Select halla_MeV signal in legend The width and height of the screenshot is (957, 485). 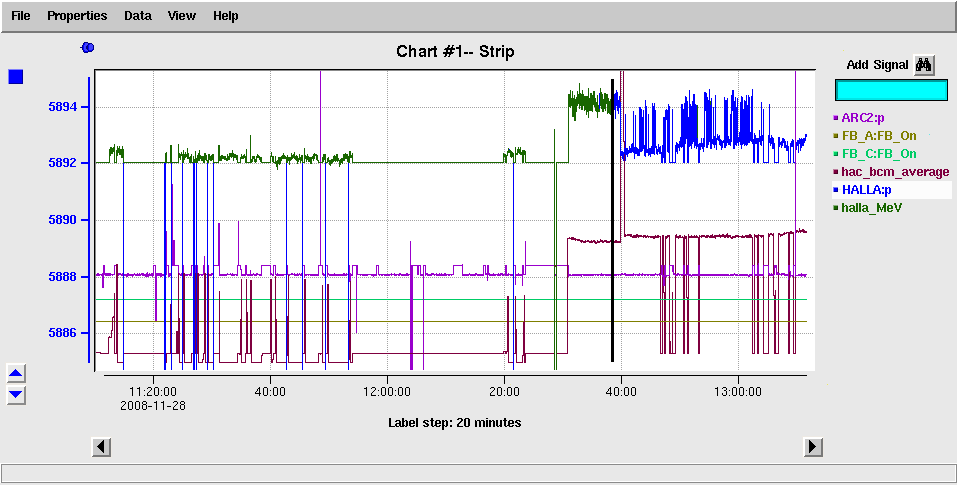871,208
